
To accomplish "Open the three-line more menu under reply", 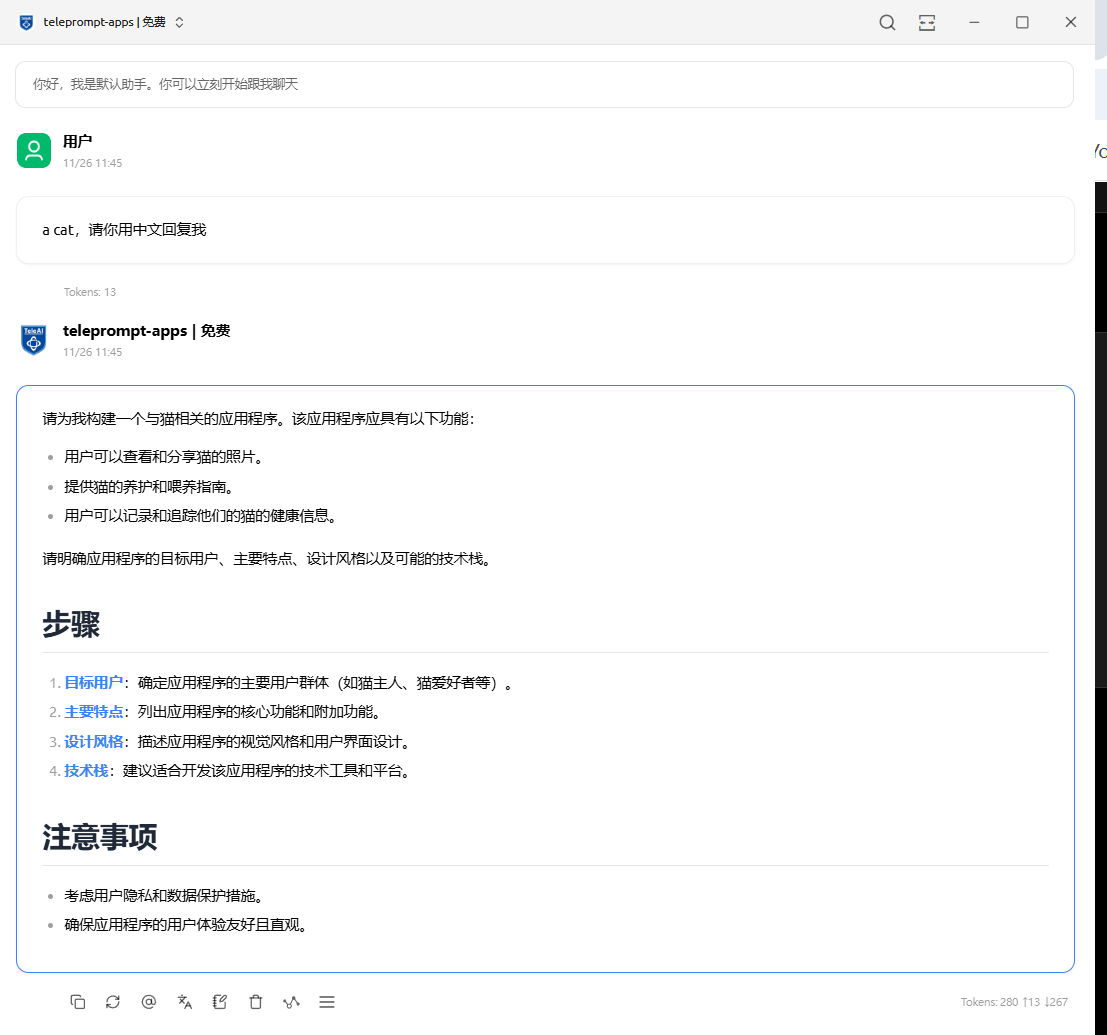I will tap(327, 1002).
